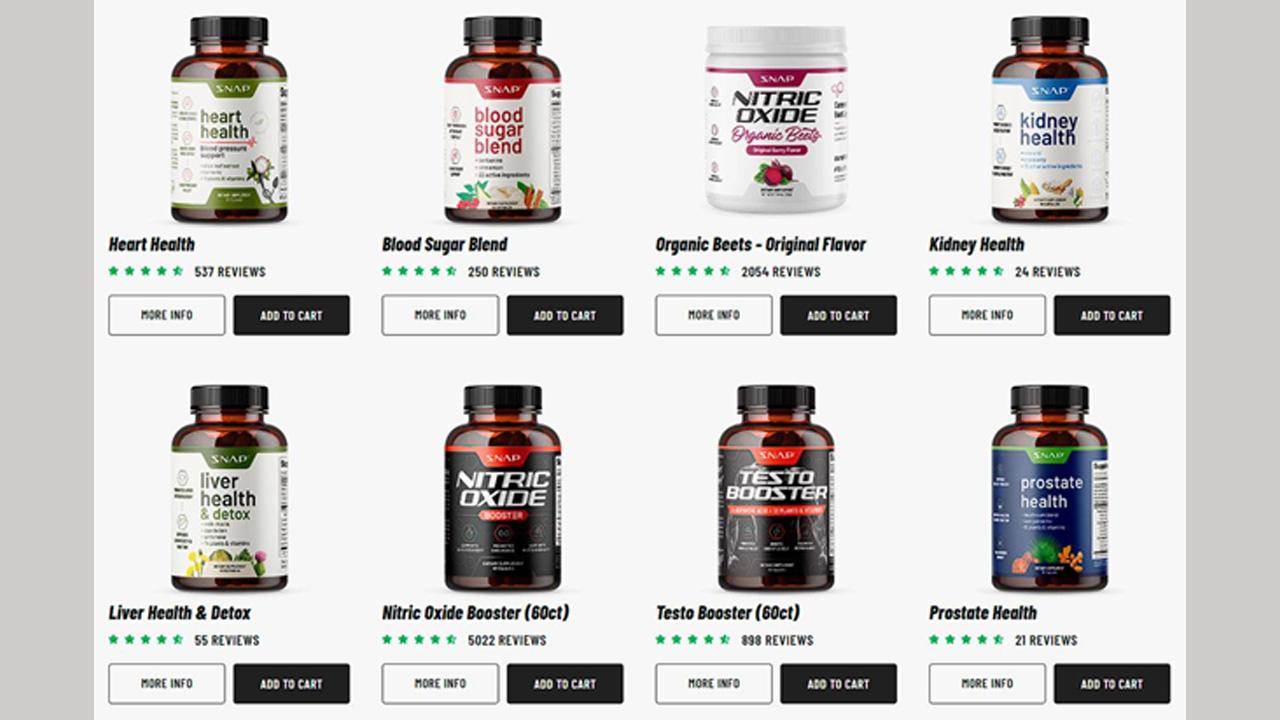
Task: Open the Organic Beets - Original Flavor title
Action: point(760,244)
